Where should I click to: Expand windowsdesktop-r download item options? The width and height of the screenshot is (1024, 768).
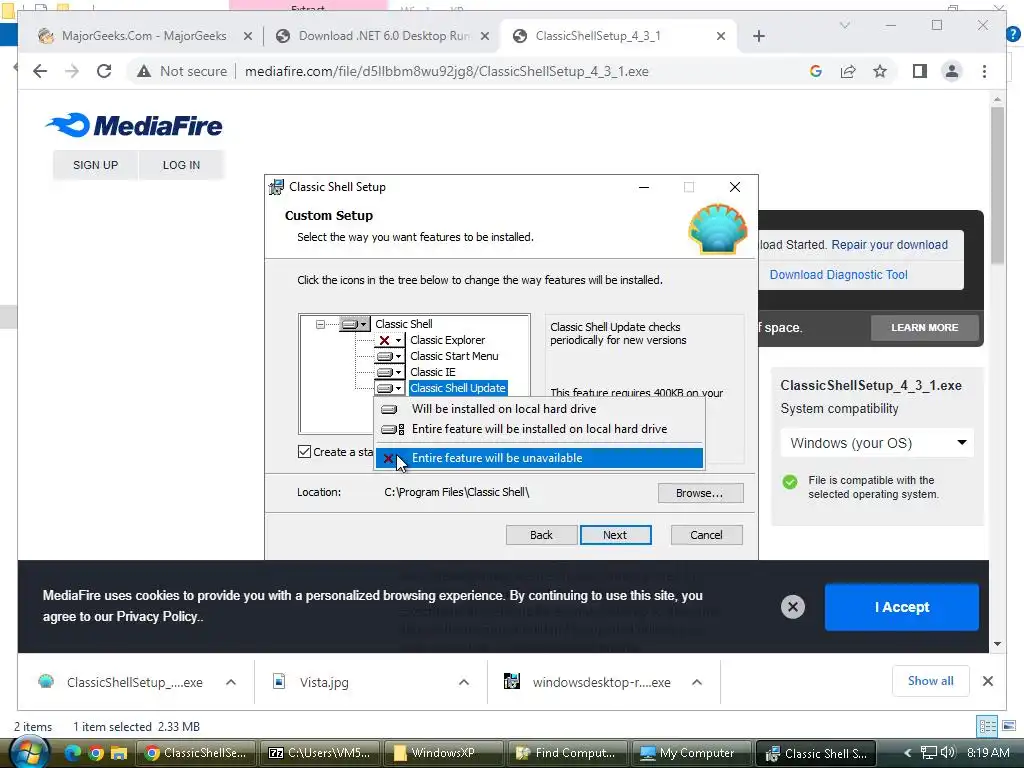pyautogui.click(x=697, y=682)
